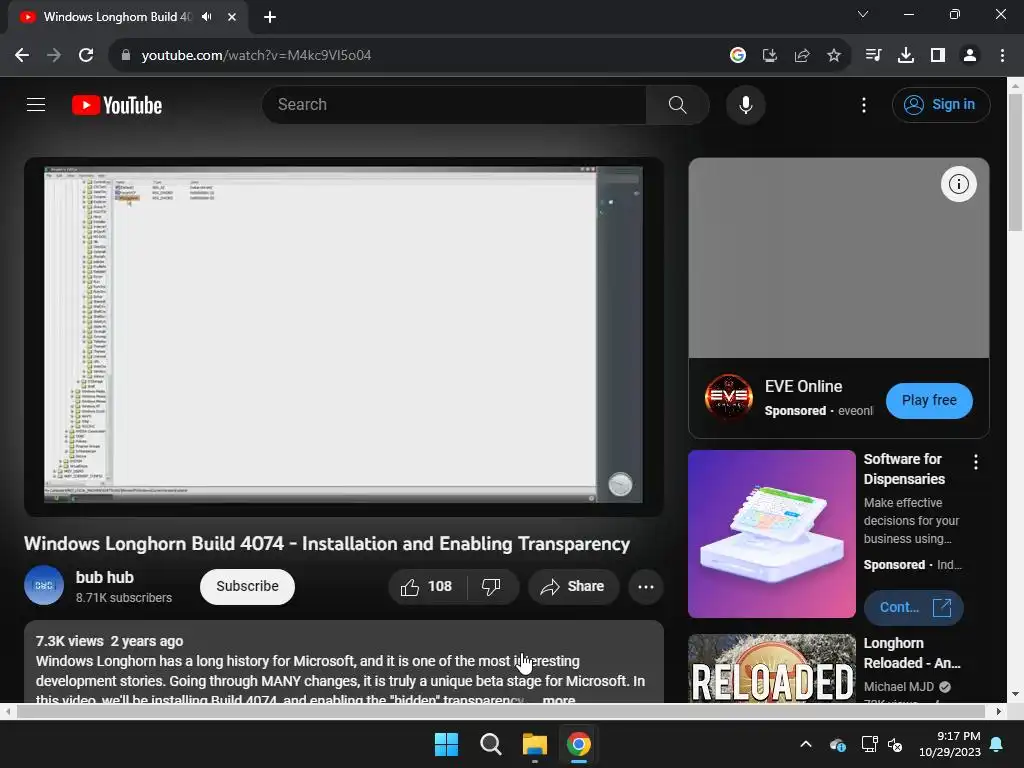This screenshot has height=768, width=1024.
Task: Open Chrome profile menu
Action: pos(970,56)
